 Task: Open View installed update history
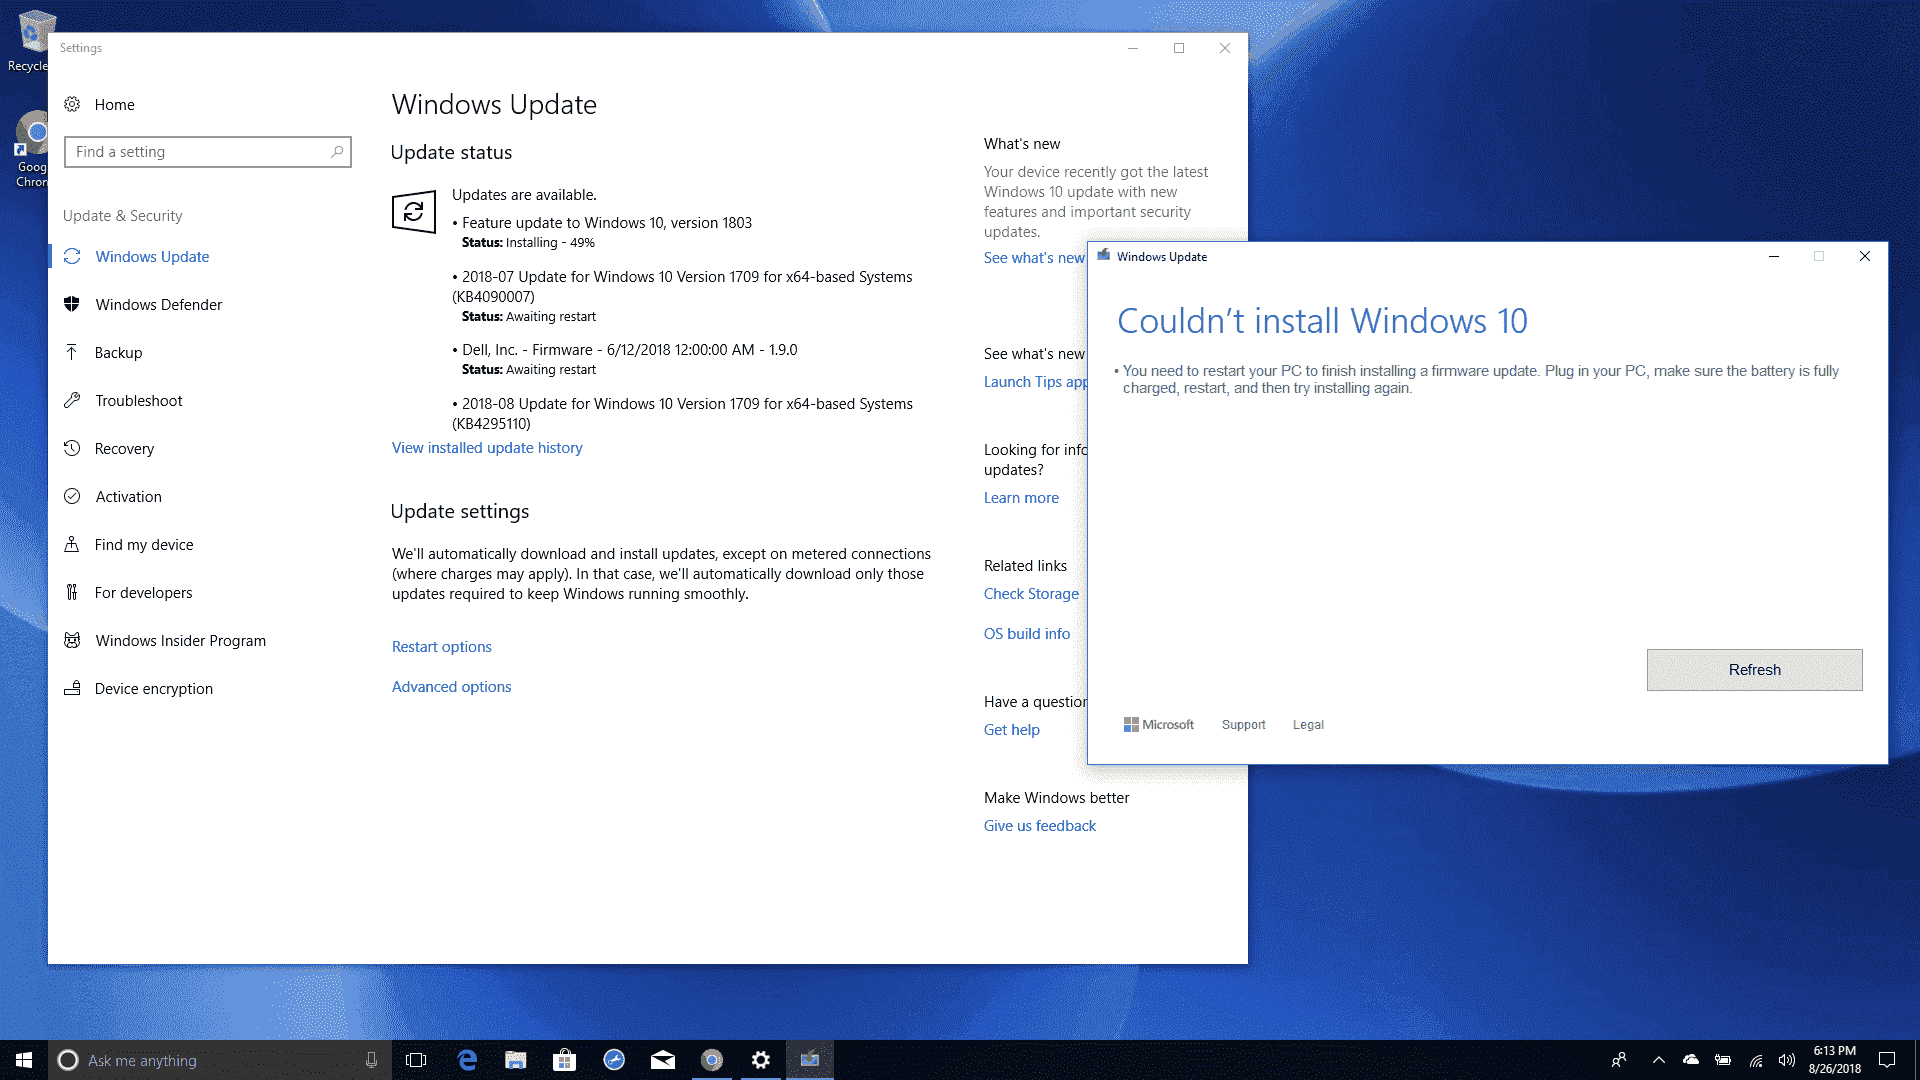487,447
